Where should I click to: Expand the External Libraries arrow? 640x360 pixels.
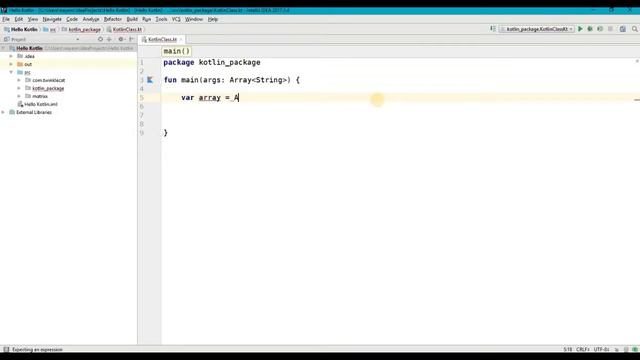[x=3, y=112]
